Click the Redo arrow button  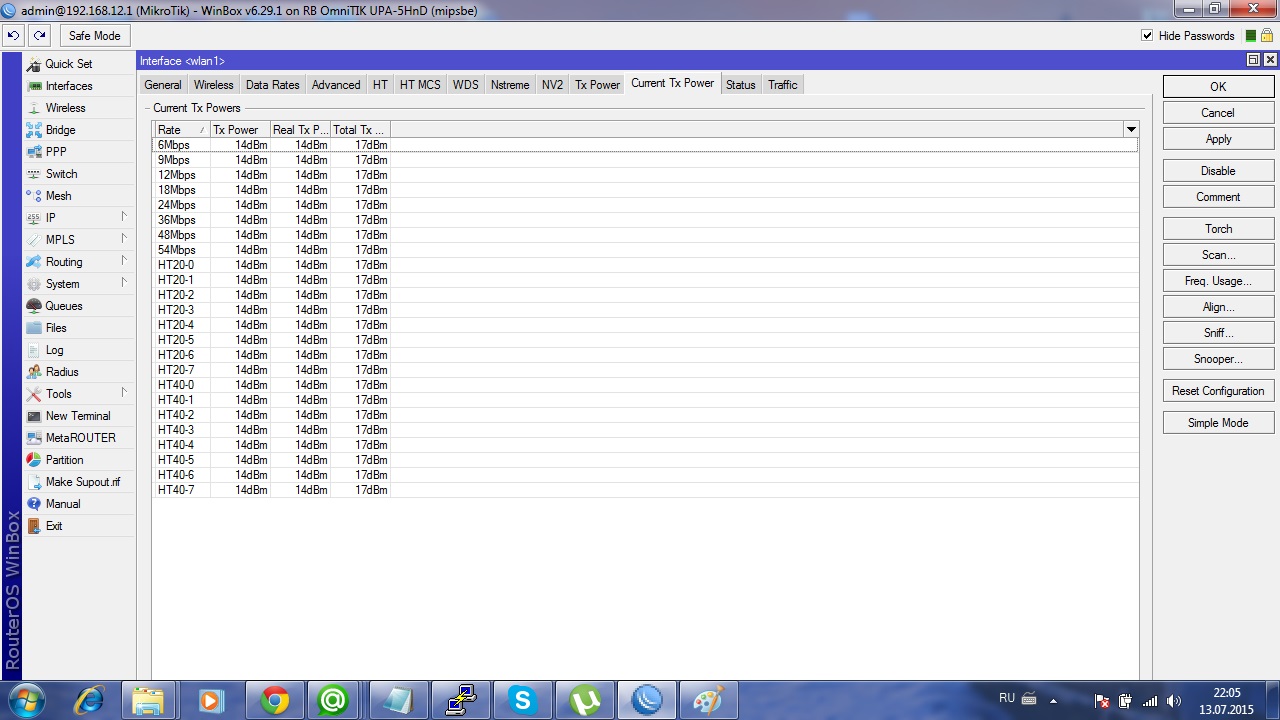(x=39, y=36)
